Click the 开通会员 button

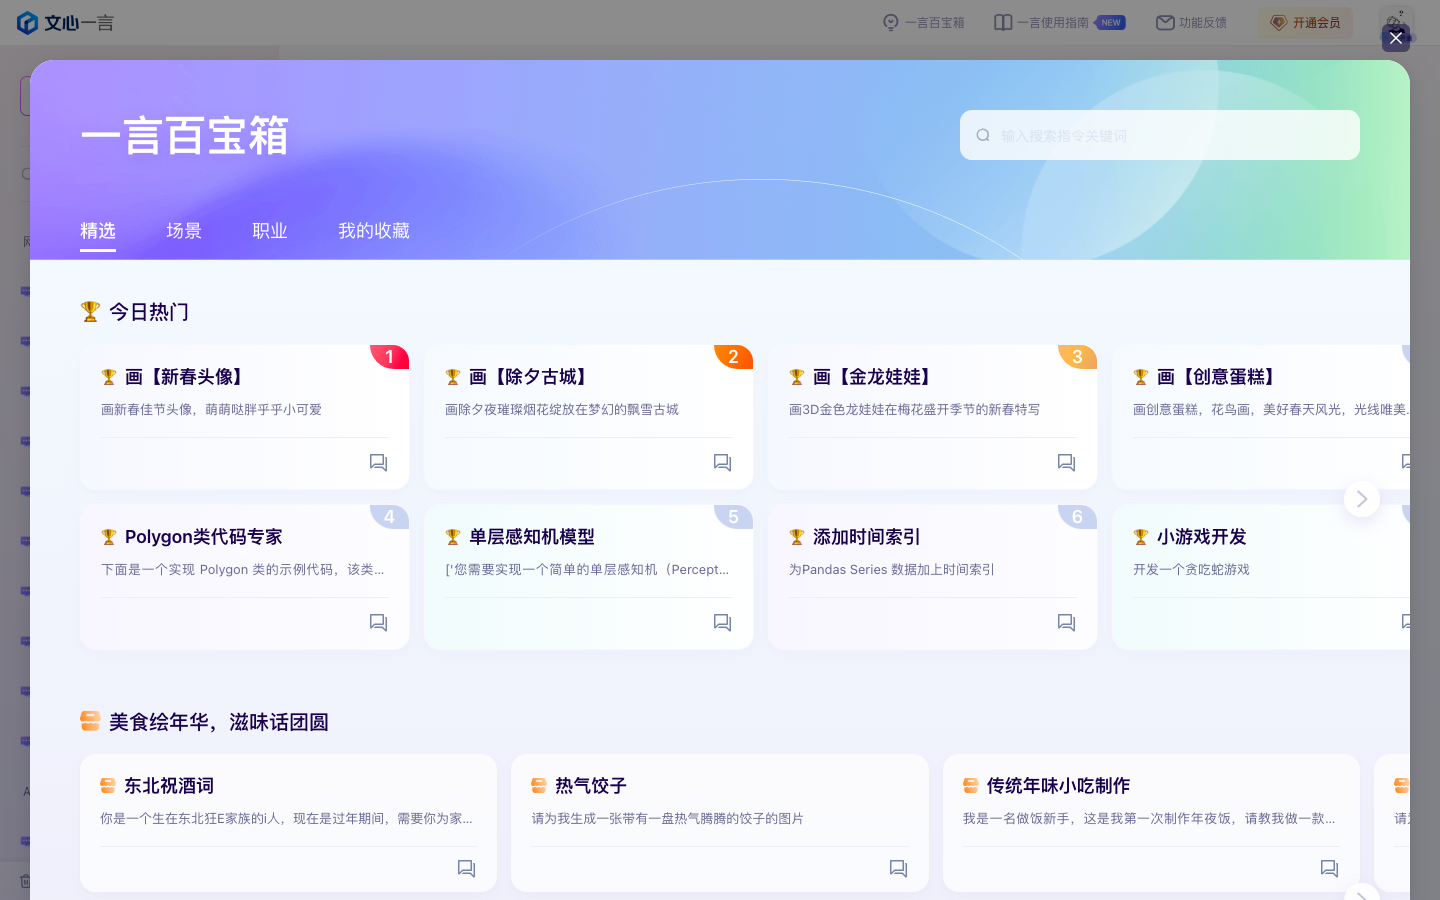tap(1305, 23)
